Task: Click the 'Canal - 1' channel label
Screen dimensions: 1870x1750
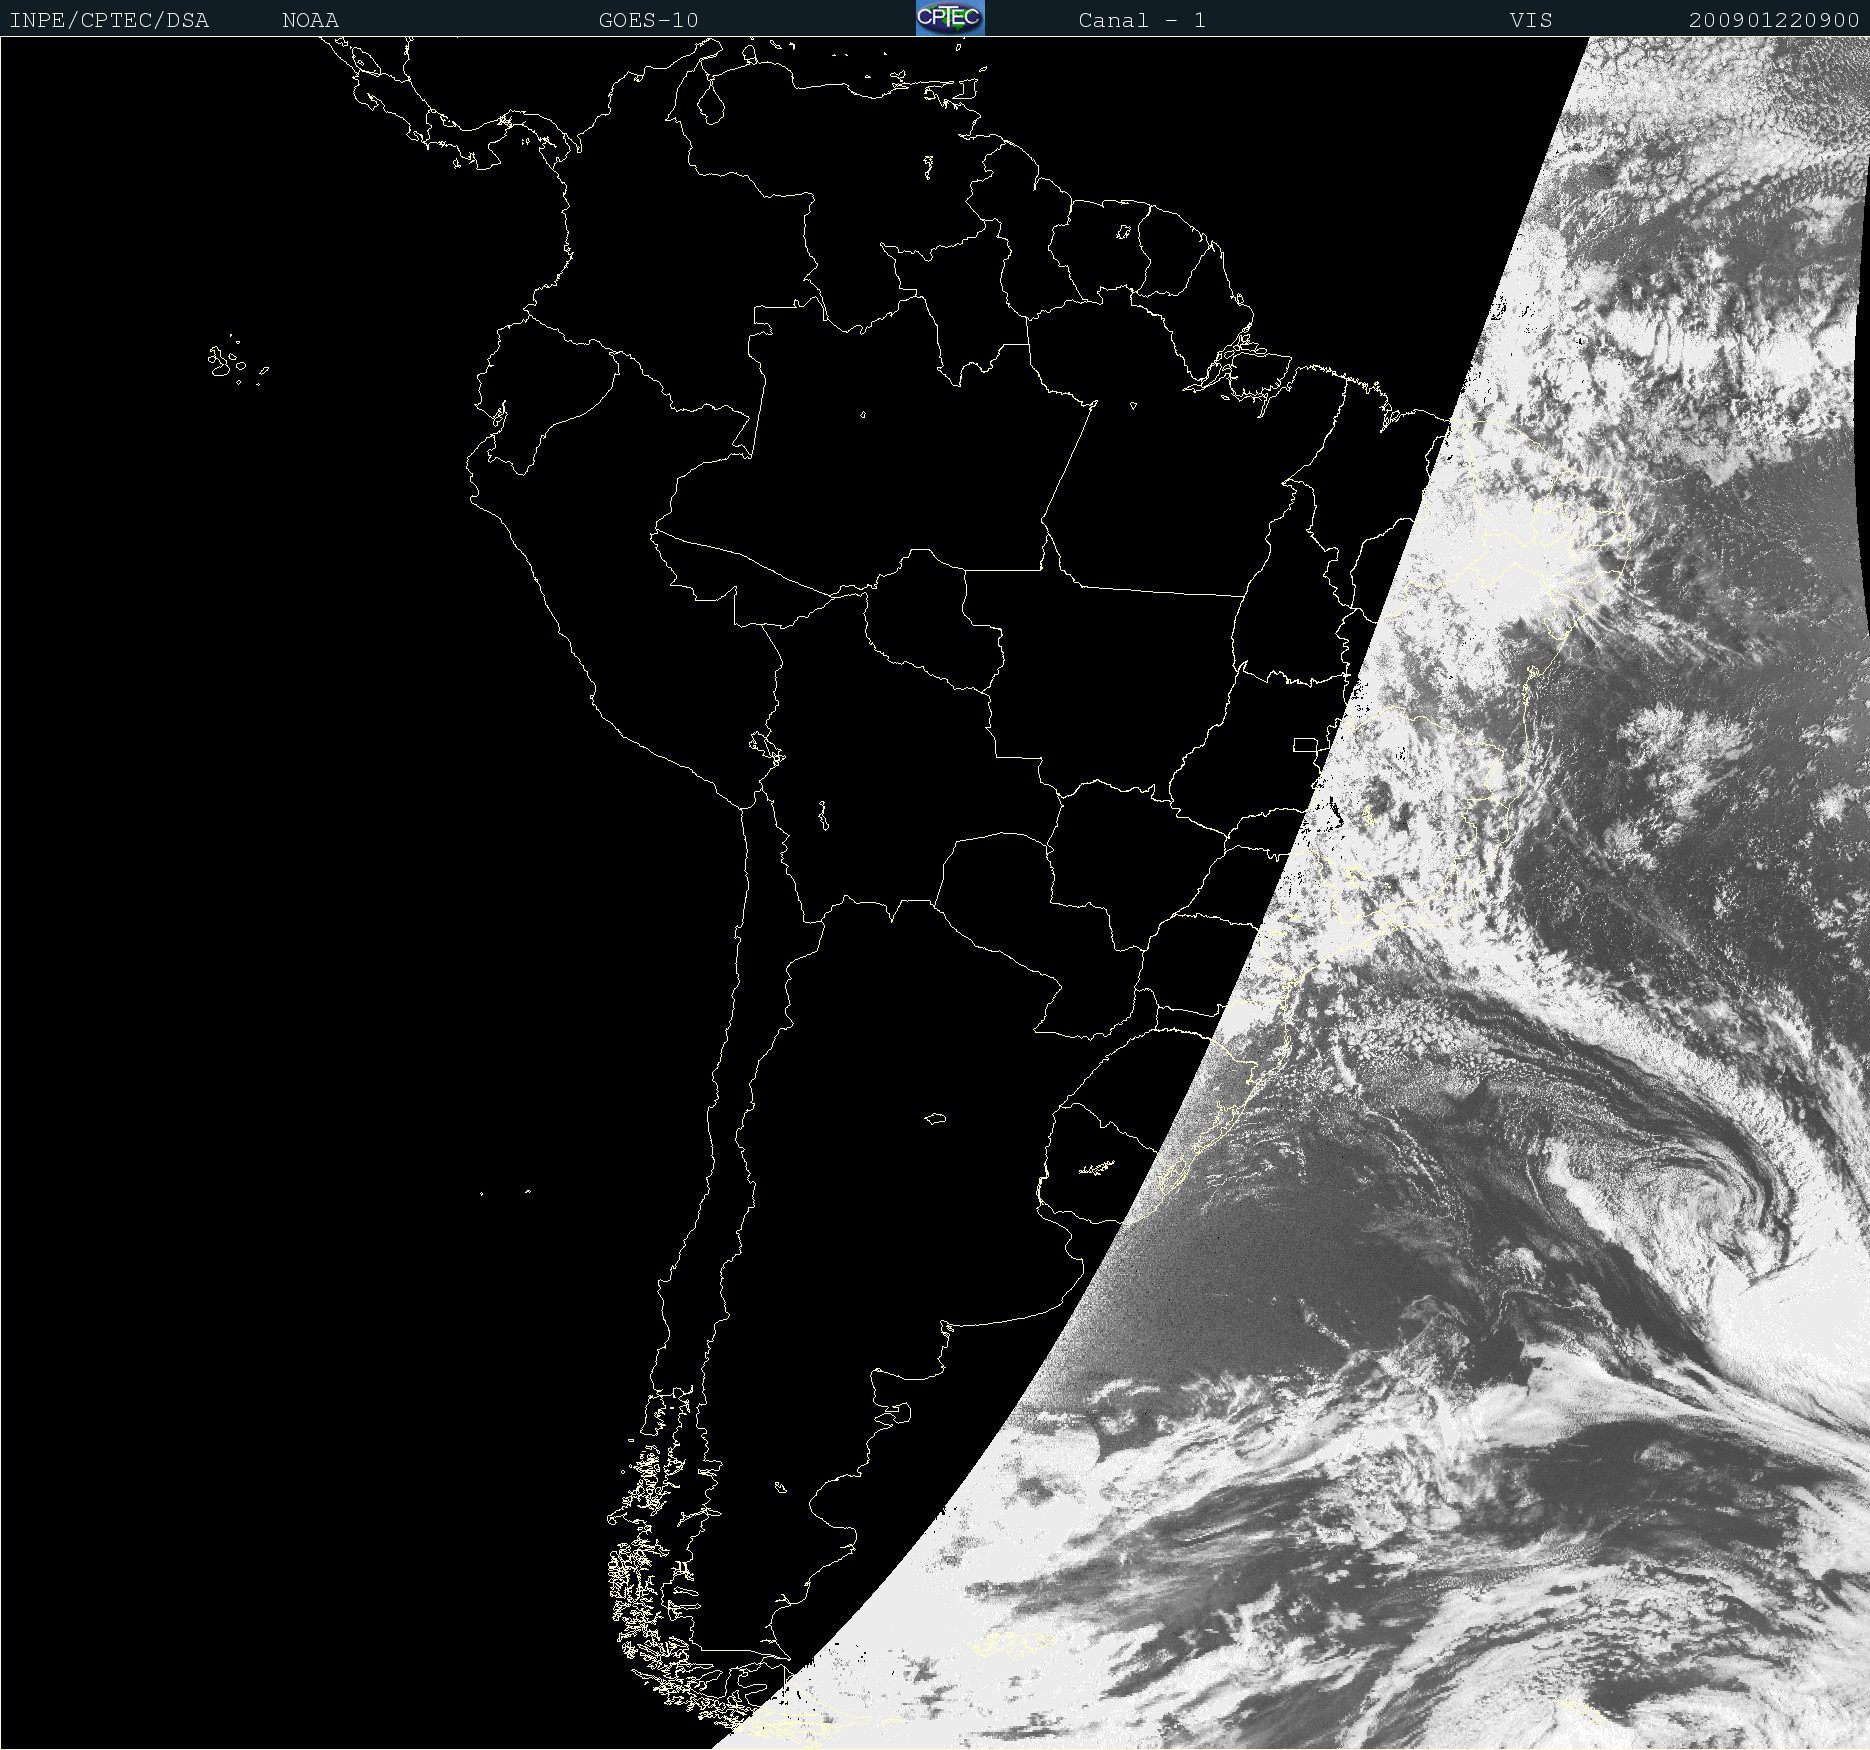Action: point(1142,20)
